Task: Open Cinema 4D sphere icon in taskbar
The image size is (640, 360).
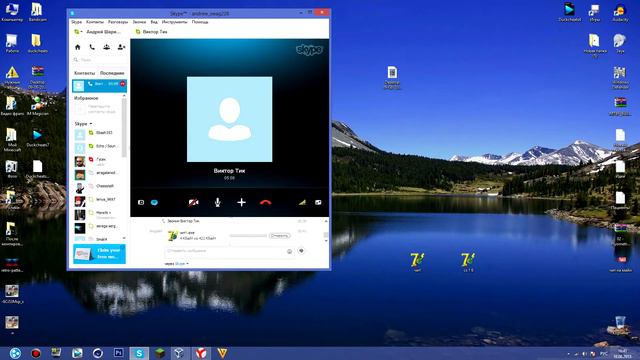Action: 98,353
